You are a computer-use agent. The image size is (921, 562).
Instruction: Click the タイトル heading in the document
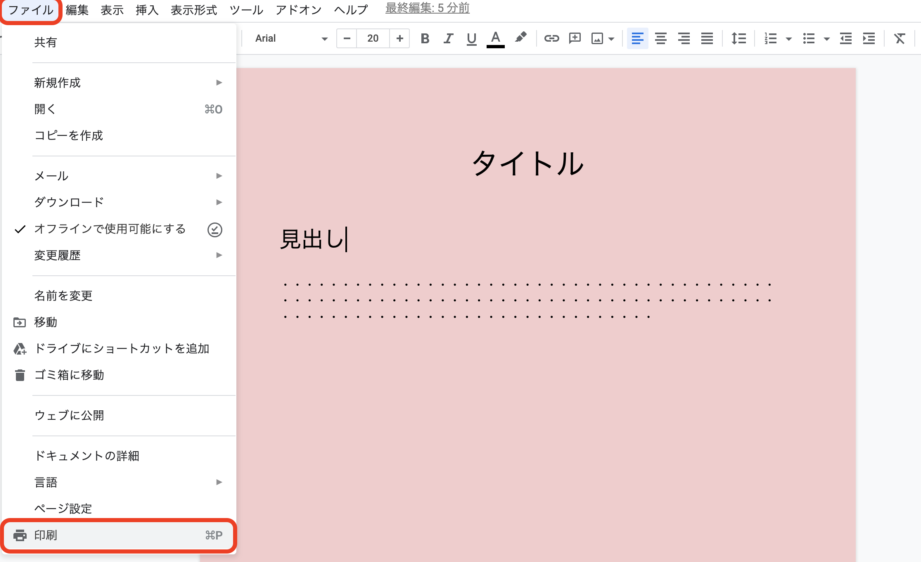(527, 163)
